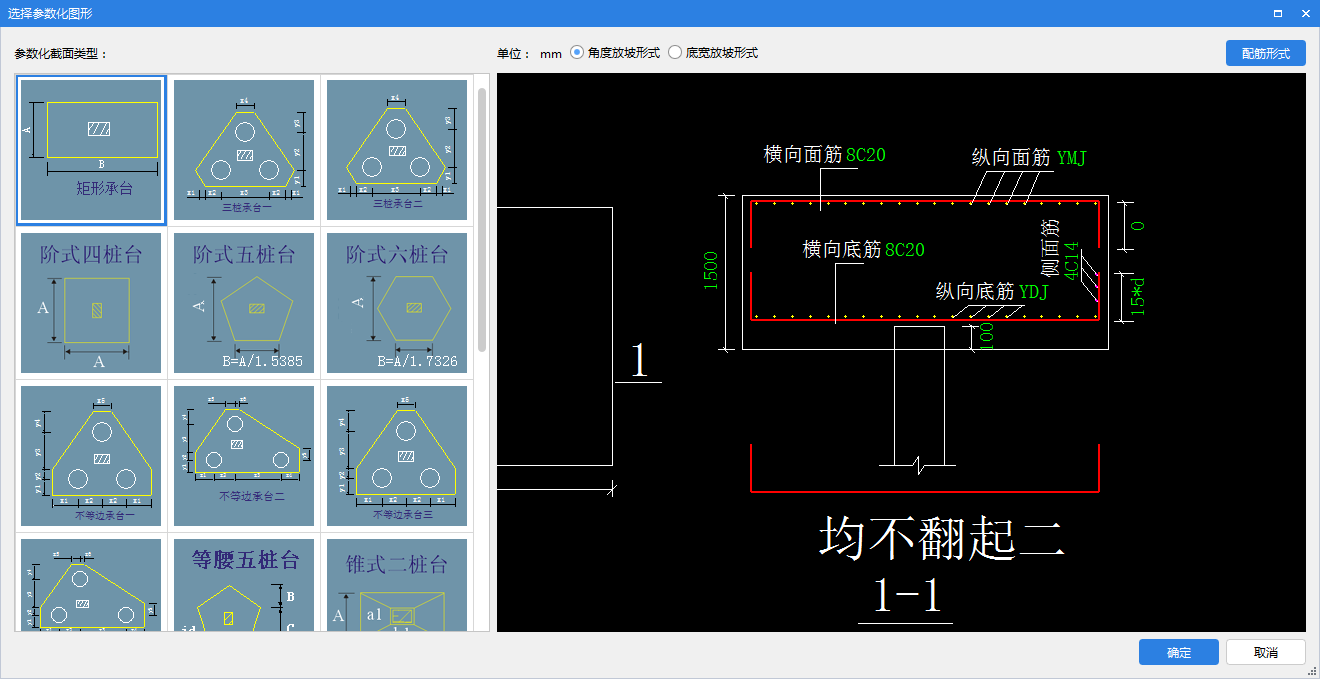Screen dimensions: 1320x679
Task: Choose the 阶式五桩台 pentagon shape
Action: coord(244,303)
